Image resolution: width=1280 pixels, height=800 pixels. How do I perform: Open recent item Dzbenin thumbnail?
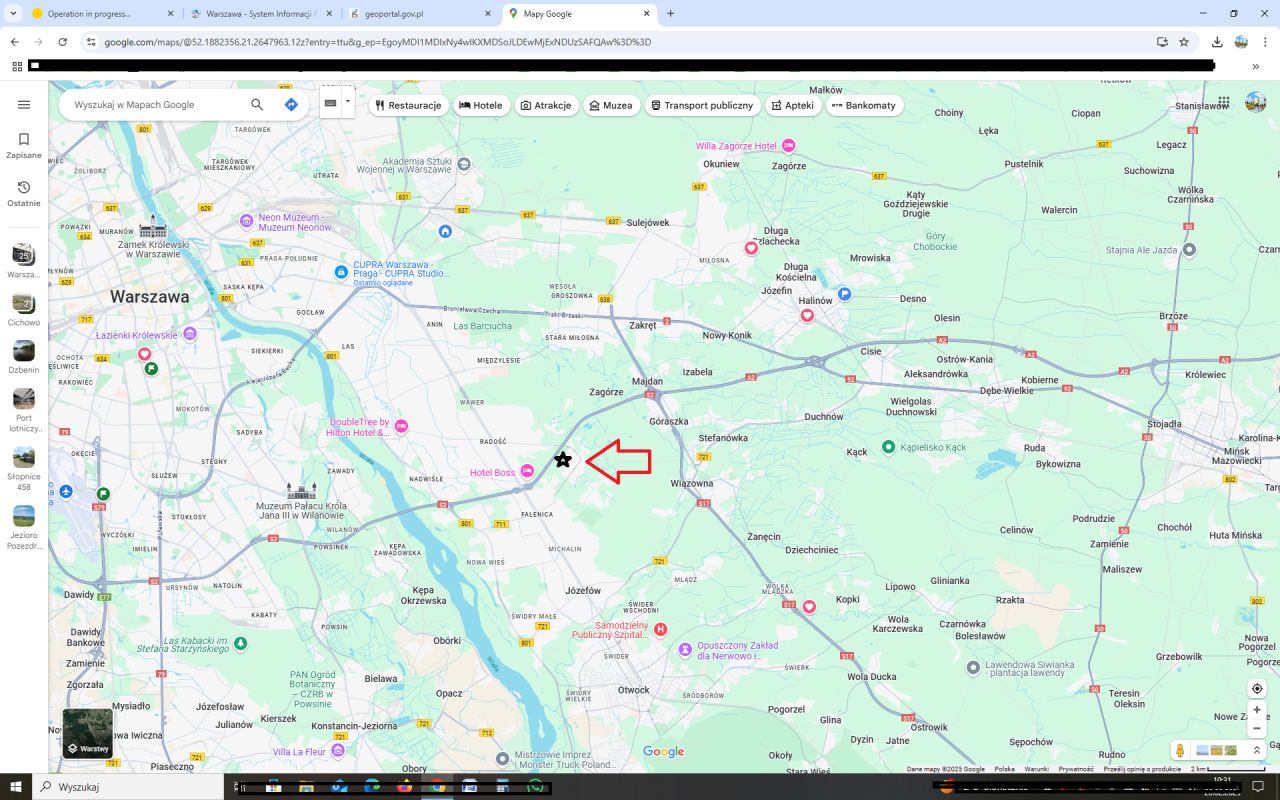pyautogui.click(x=24, y=351)
